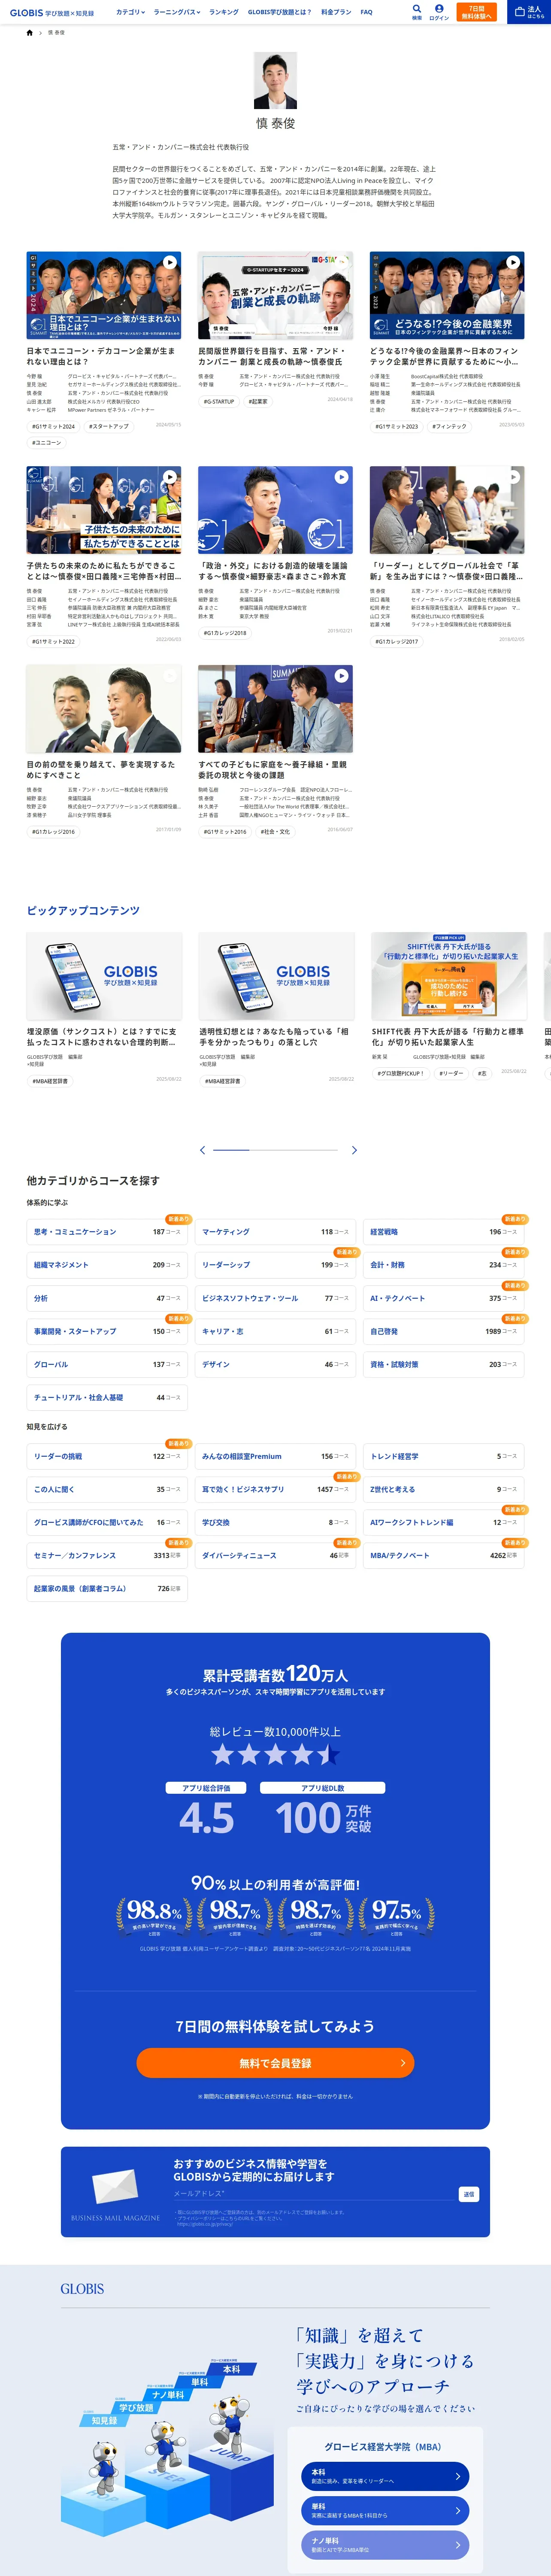Expand the カテゴリ dropdown menu
The image size is (551, 2576).
(130, 12)
